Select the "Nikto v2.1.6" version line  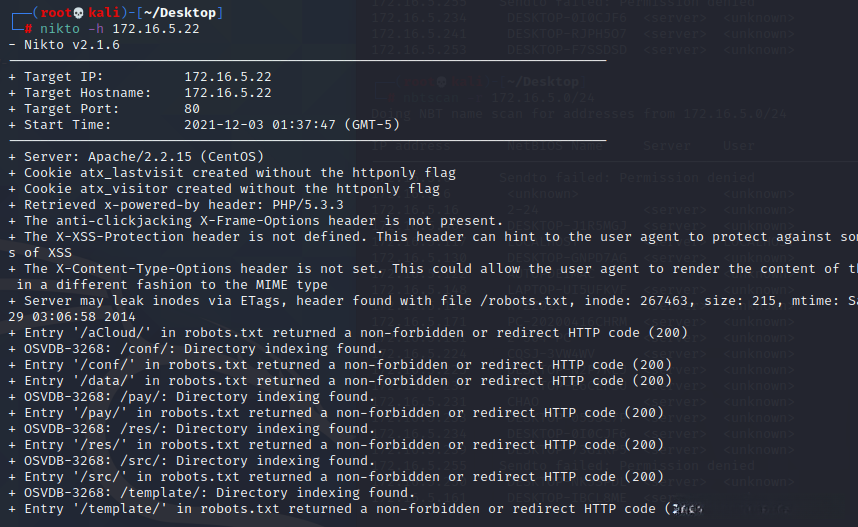point(65,45)
